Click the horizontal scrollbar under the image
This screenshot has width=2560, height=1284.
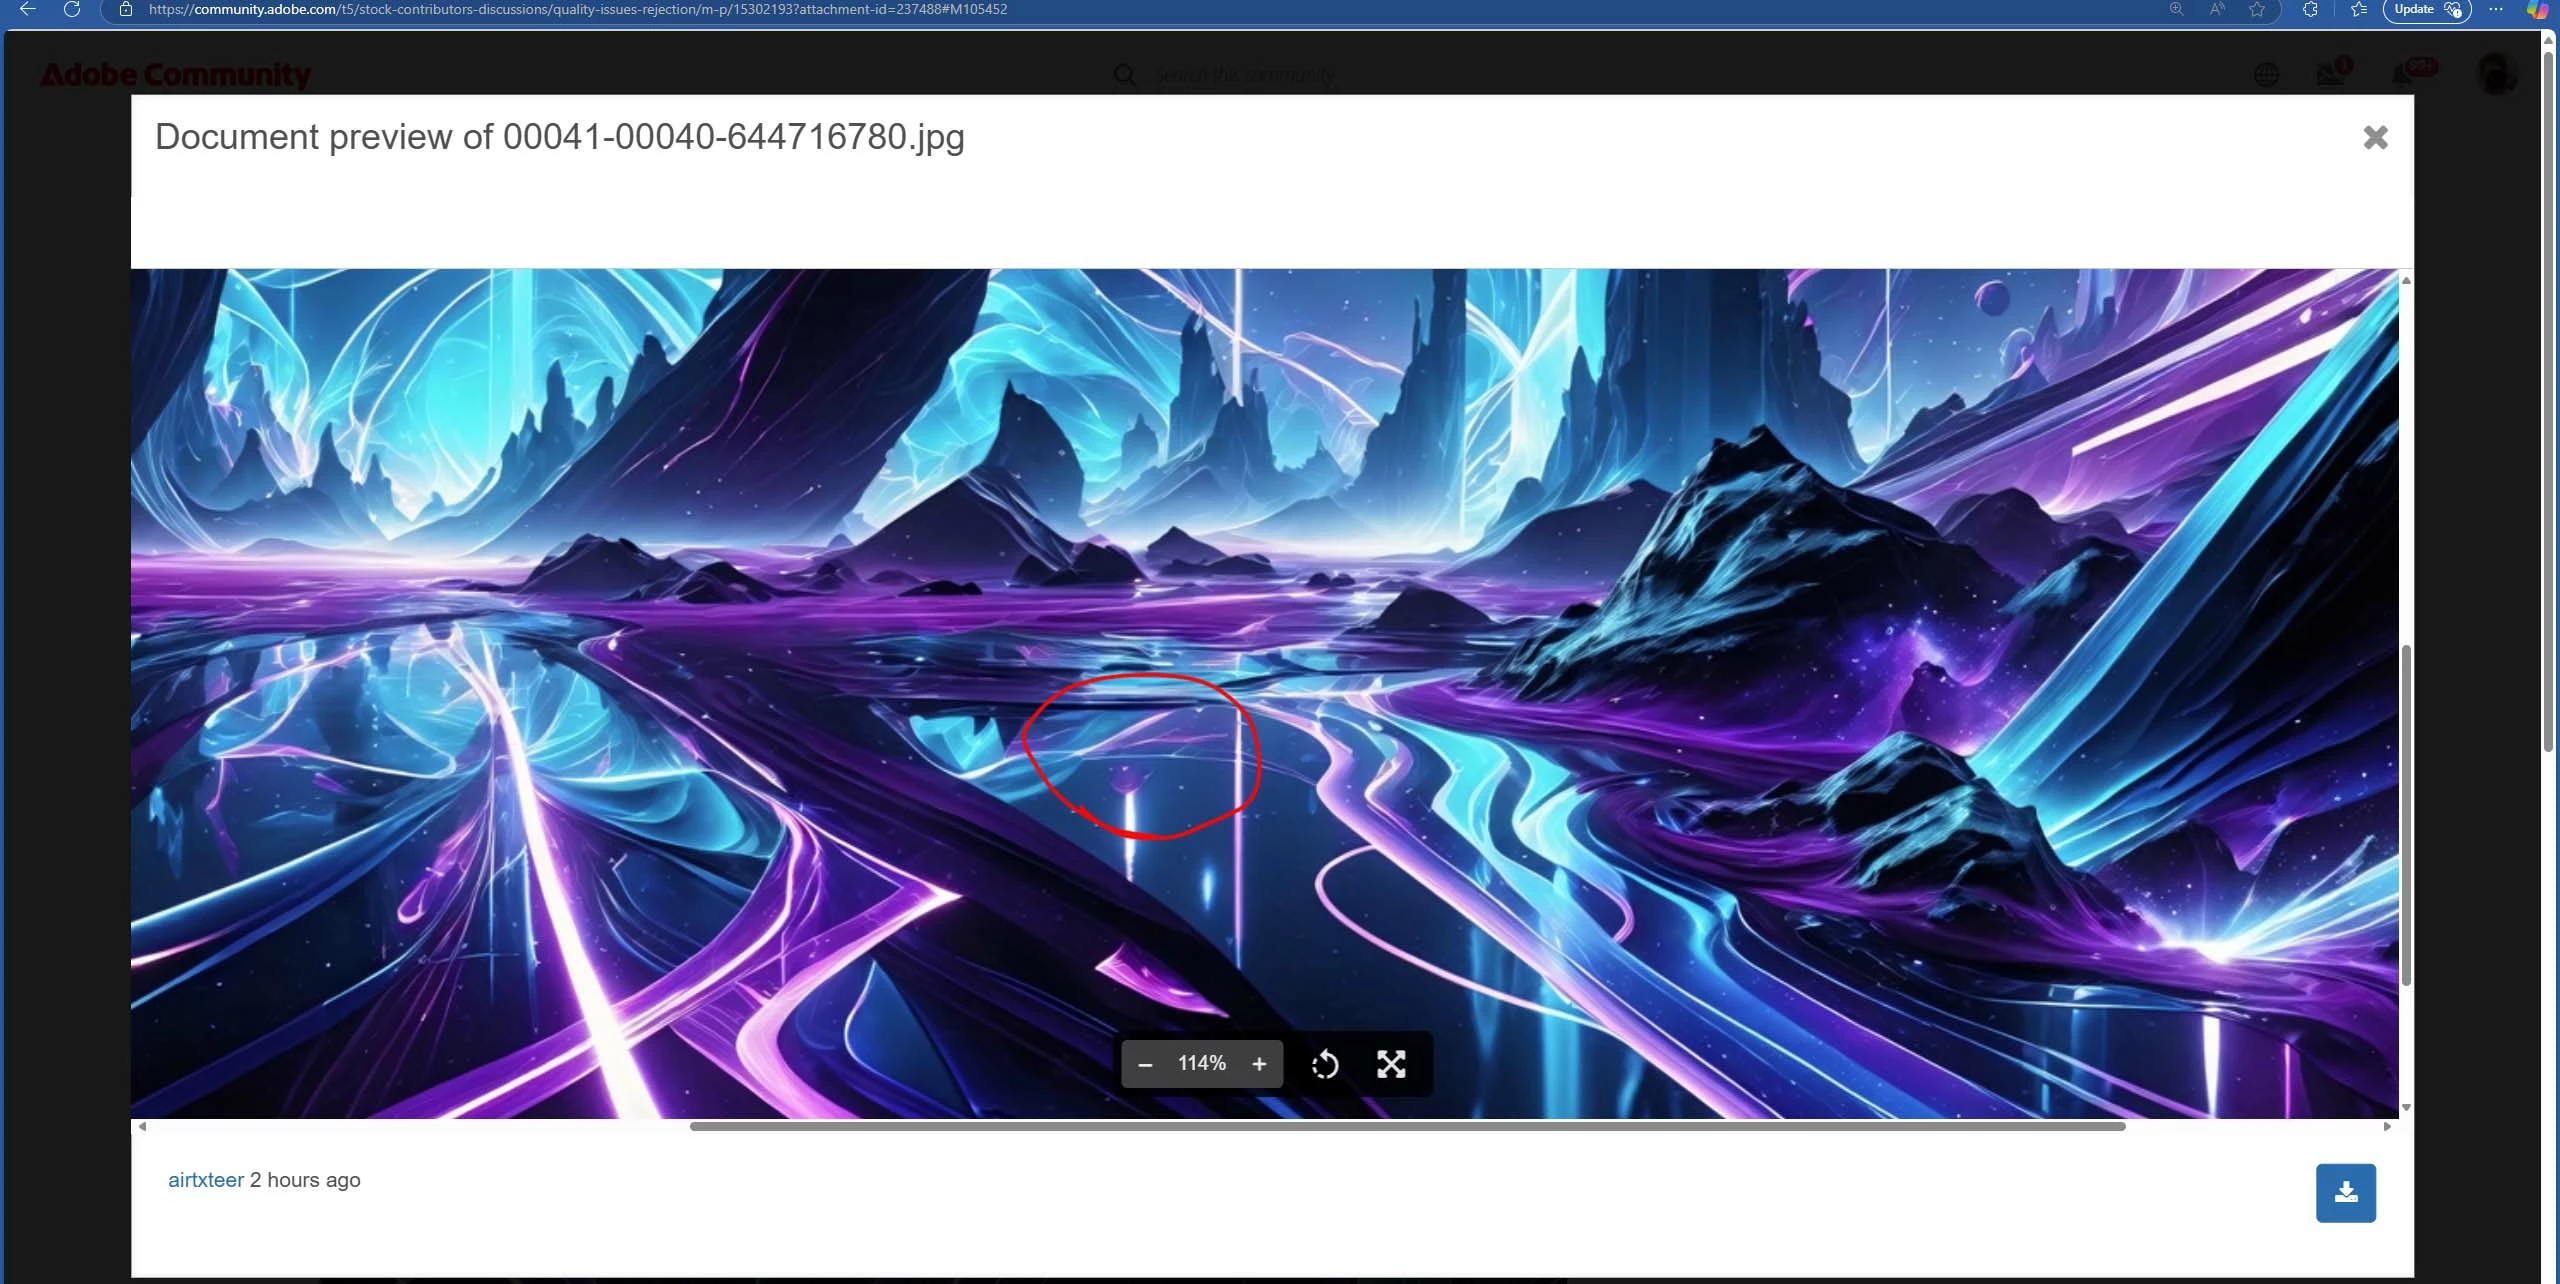1406,1126
